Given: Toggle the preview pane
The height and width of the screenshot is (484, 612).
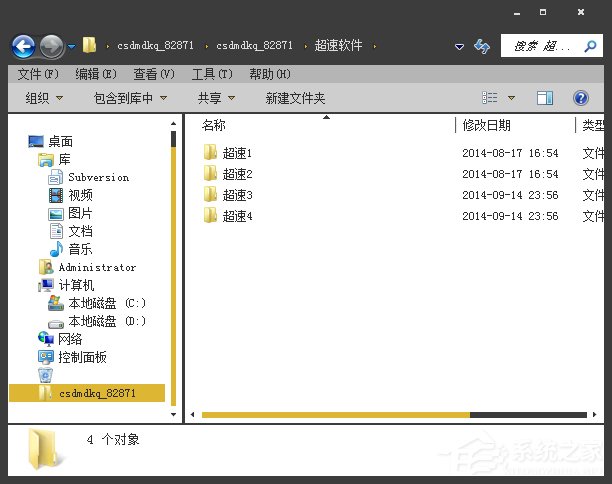Looking at the screenshot, I should [545, 98].
